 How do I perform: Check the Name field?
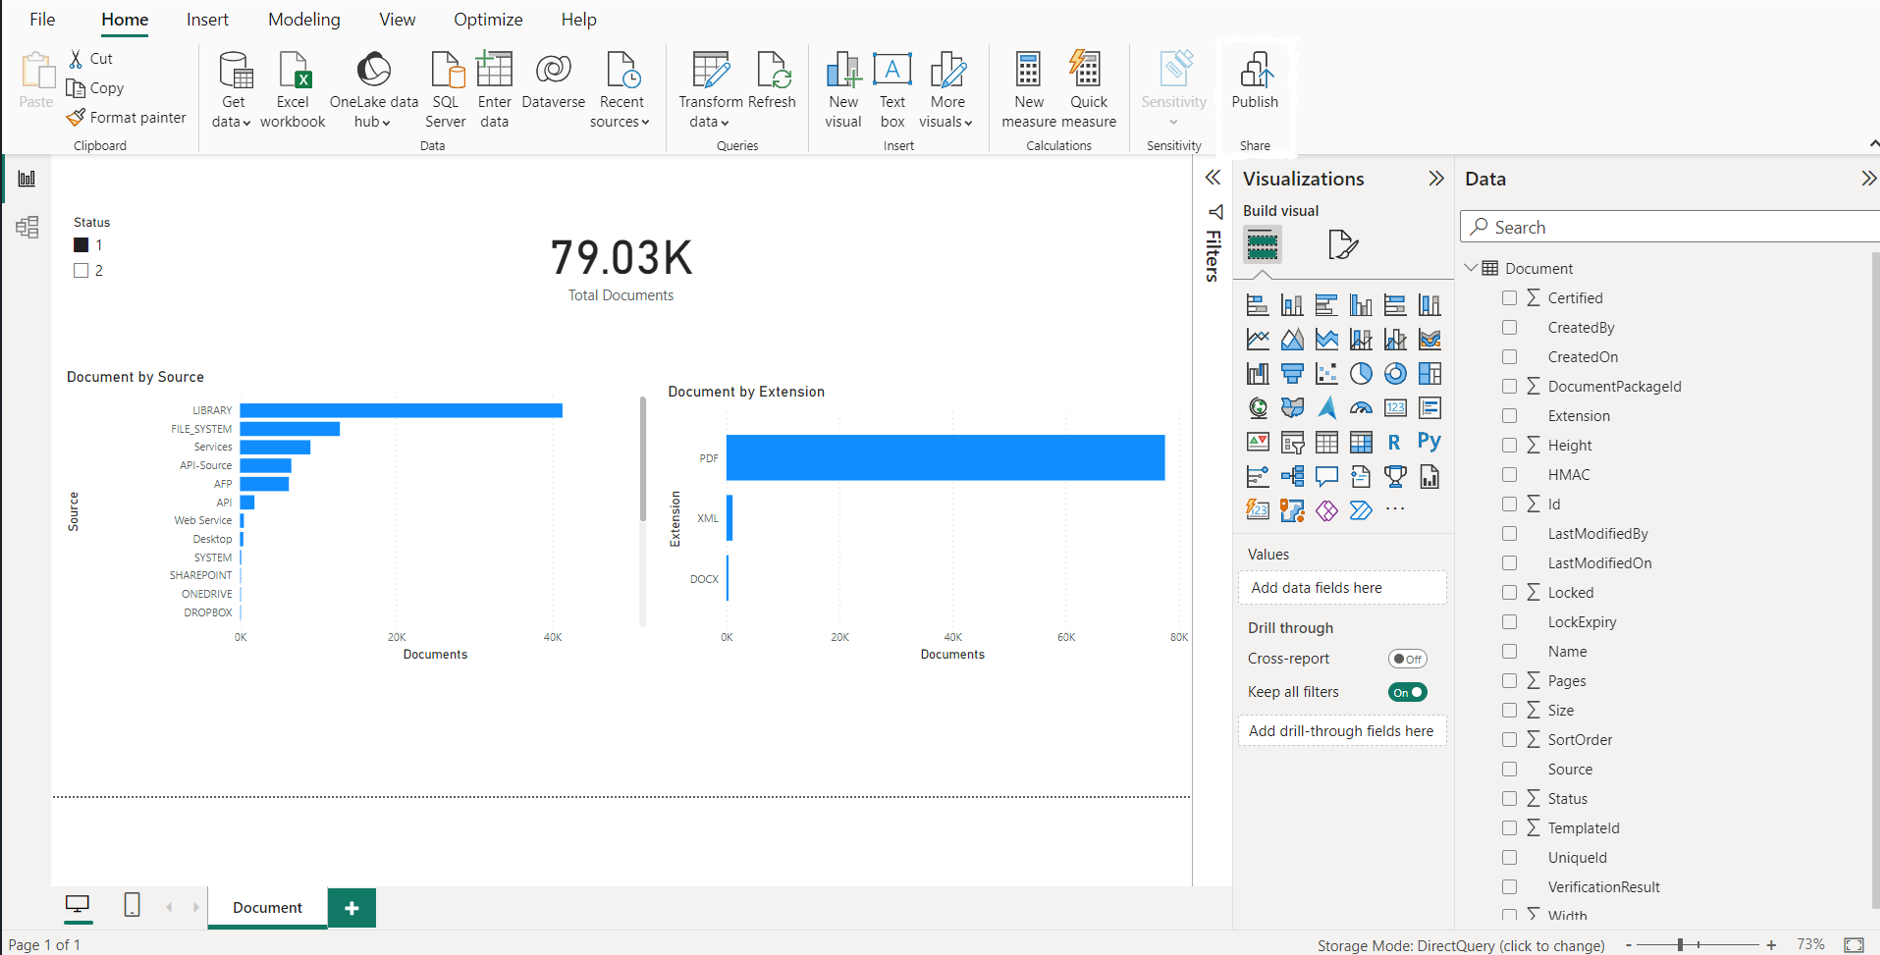tap(1509, 651)
